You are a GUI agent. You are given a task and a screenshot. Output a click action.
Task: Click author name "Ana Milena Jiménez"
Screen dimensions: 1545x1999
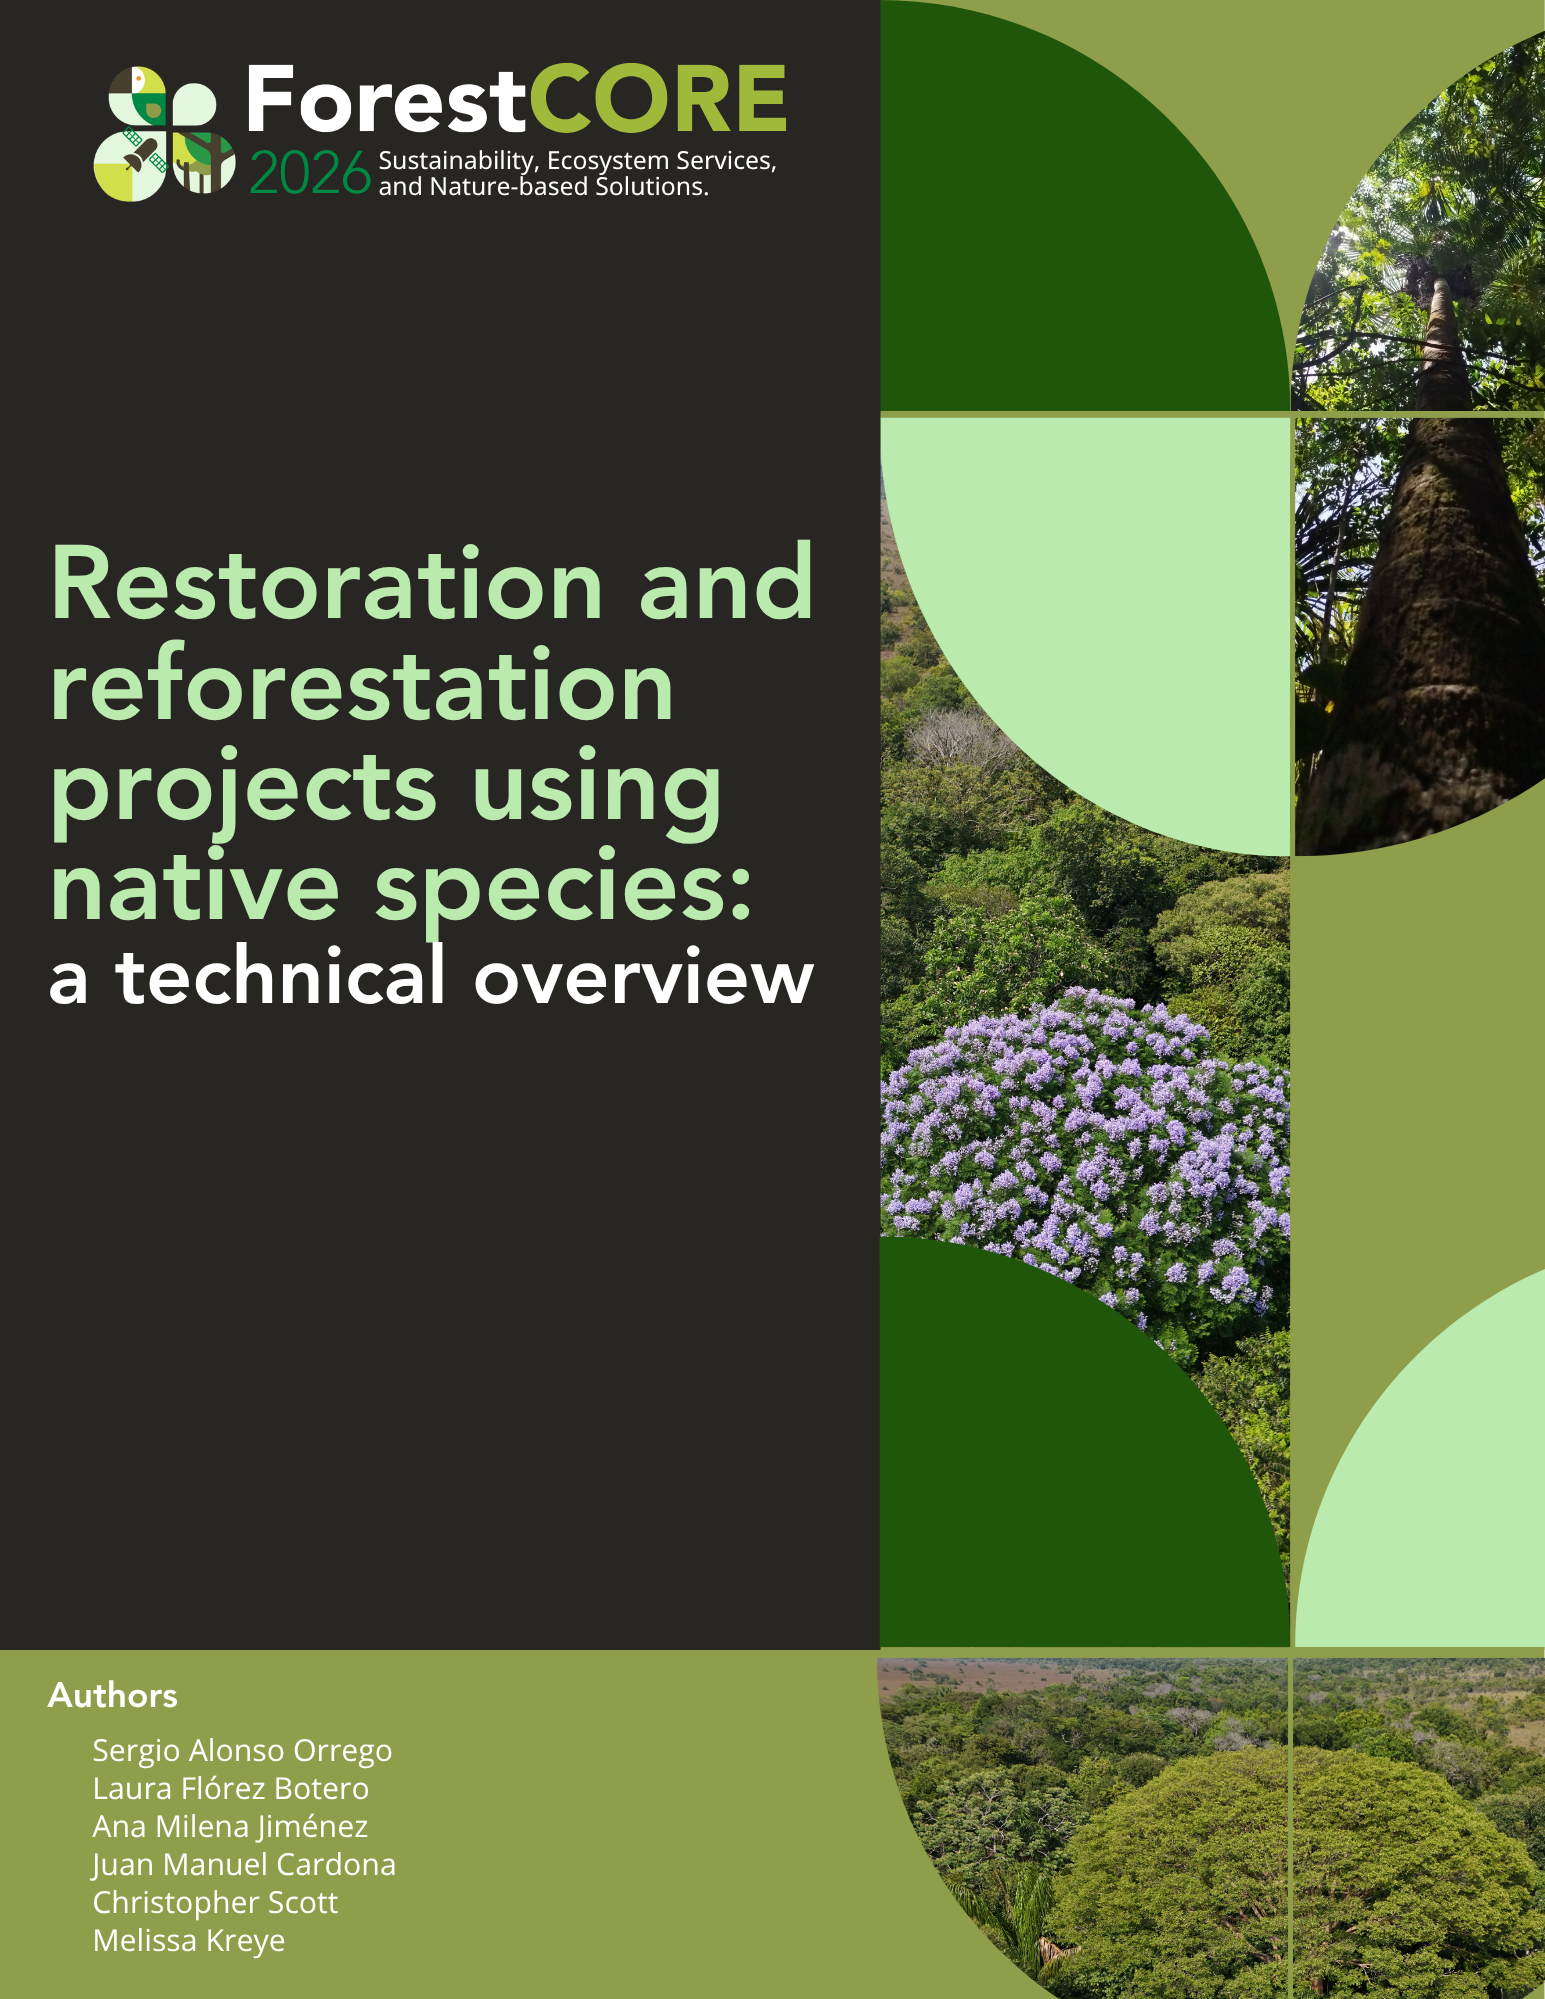pyautogui.click(x=230, y=1826)
